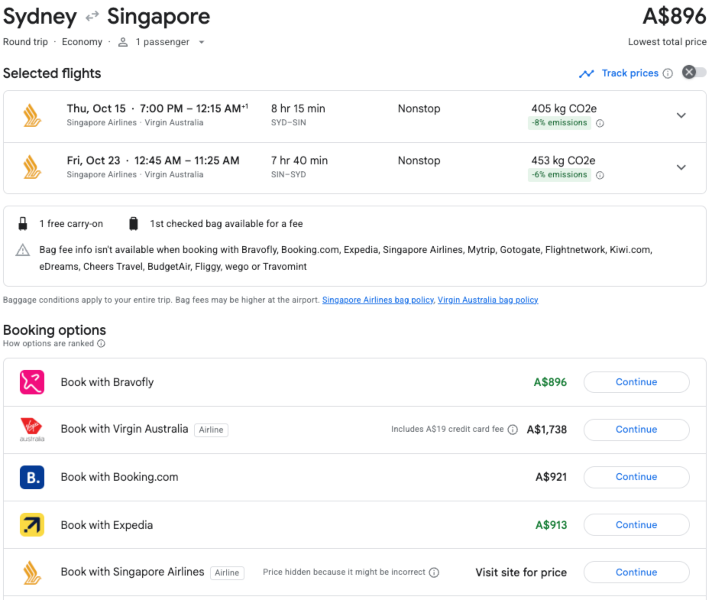This screenshot has height=600, width=712.
Task: Click the SIN–SYD route label
Action: pos(288,174)
